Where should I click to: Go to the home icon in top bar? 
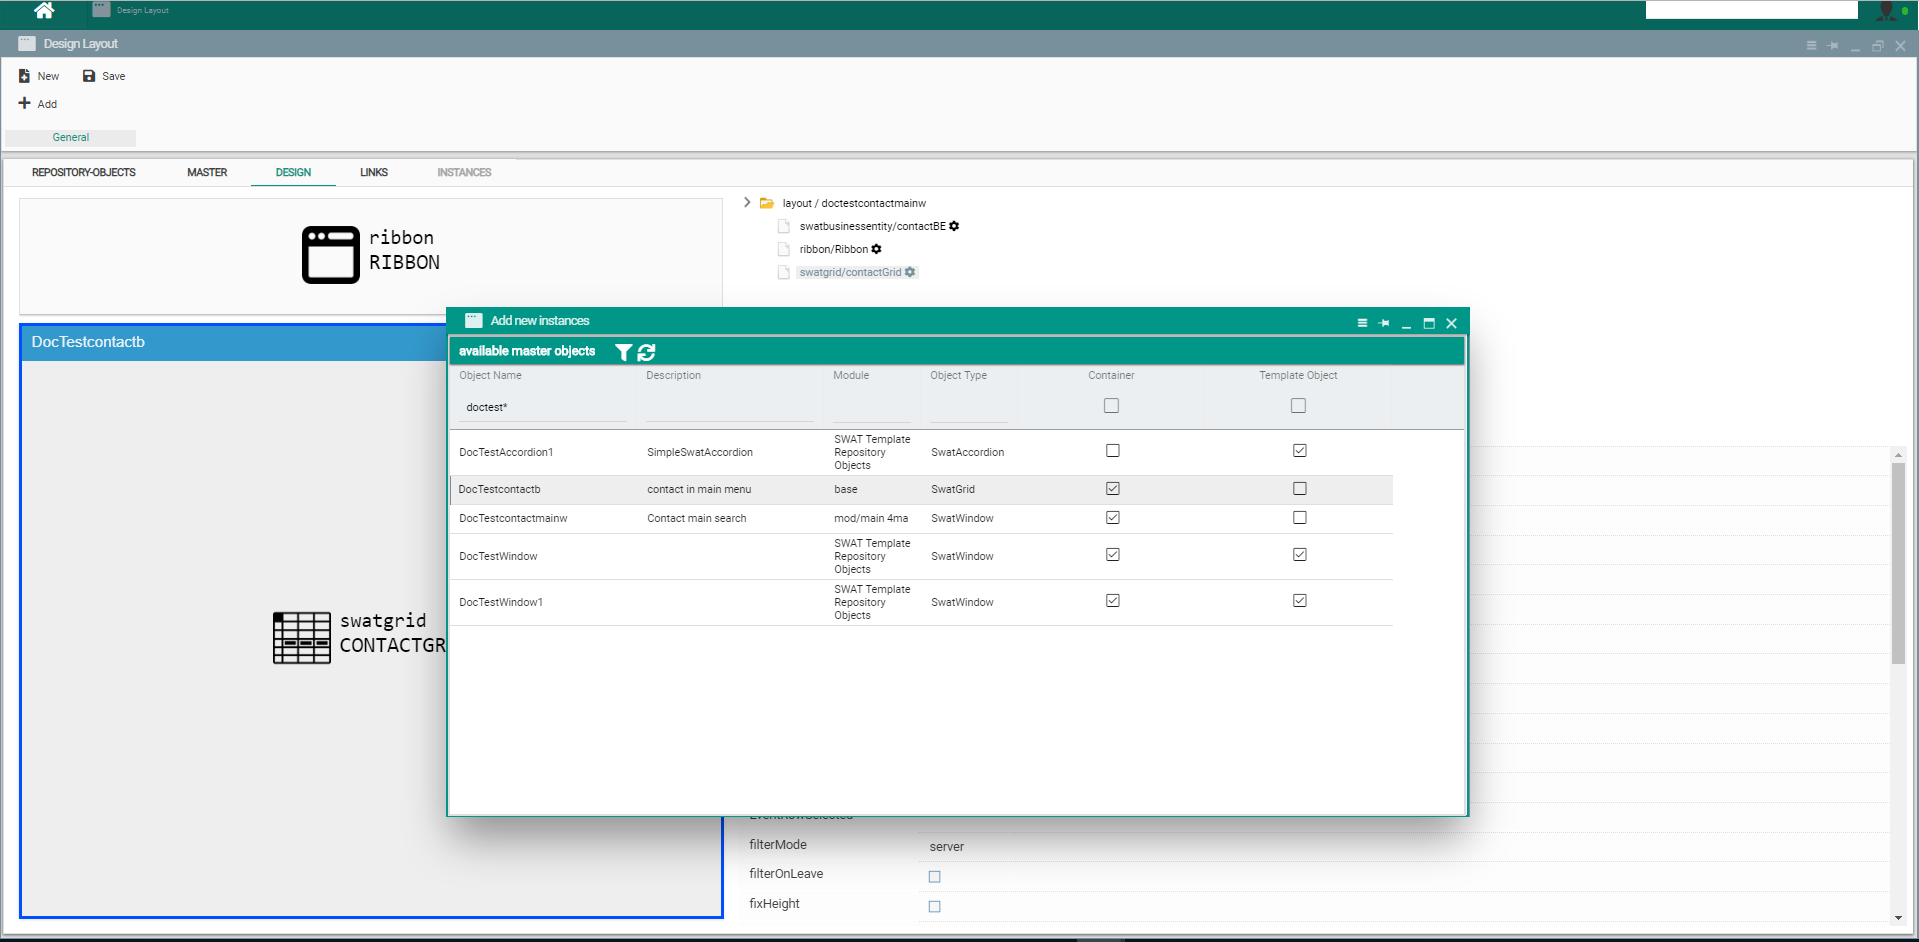coord(44,10)
